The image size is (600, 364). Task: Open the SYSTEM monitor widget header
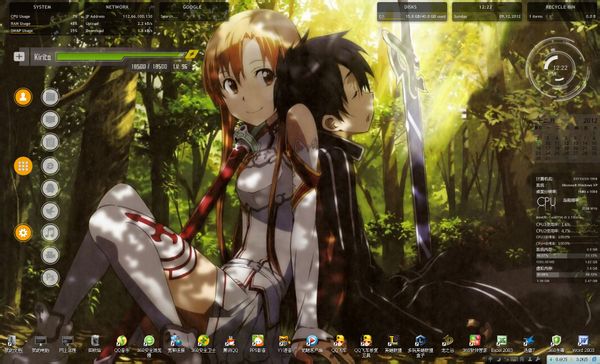coord(42,7)
